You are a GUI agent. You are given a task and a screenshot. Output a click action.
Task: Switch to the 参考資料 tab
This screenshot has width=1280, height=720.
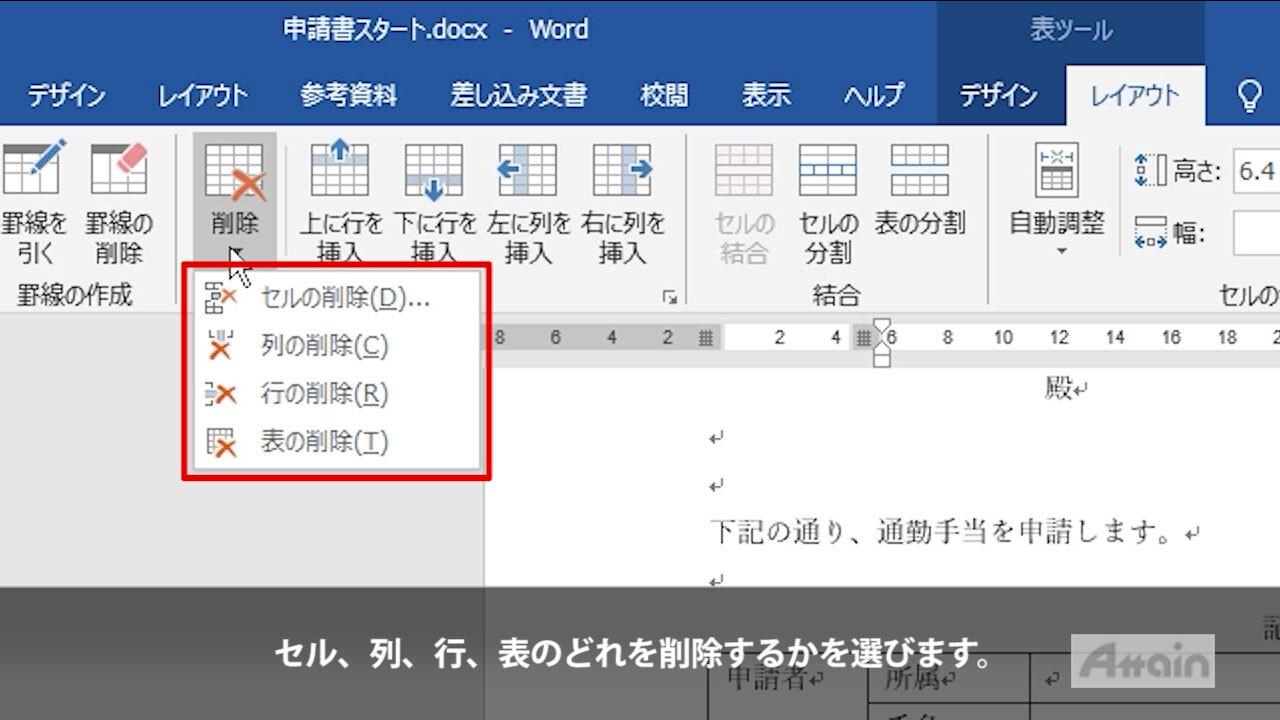click(x=349, y=96)
